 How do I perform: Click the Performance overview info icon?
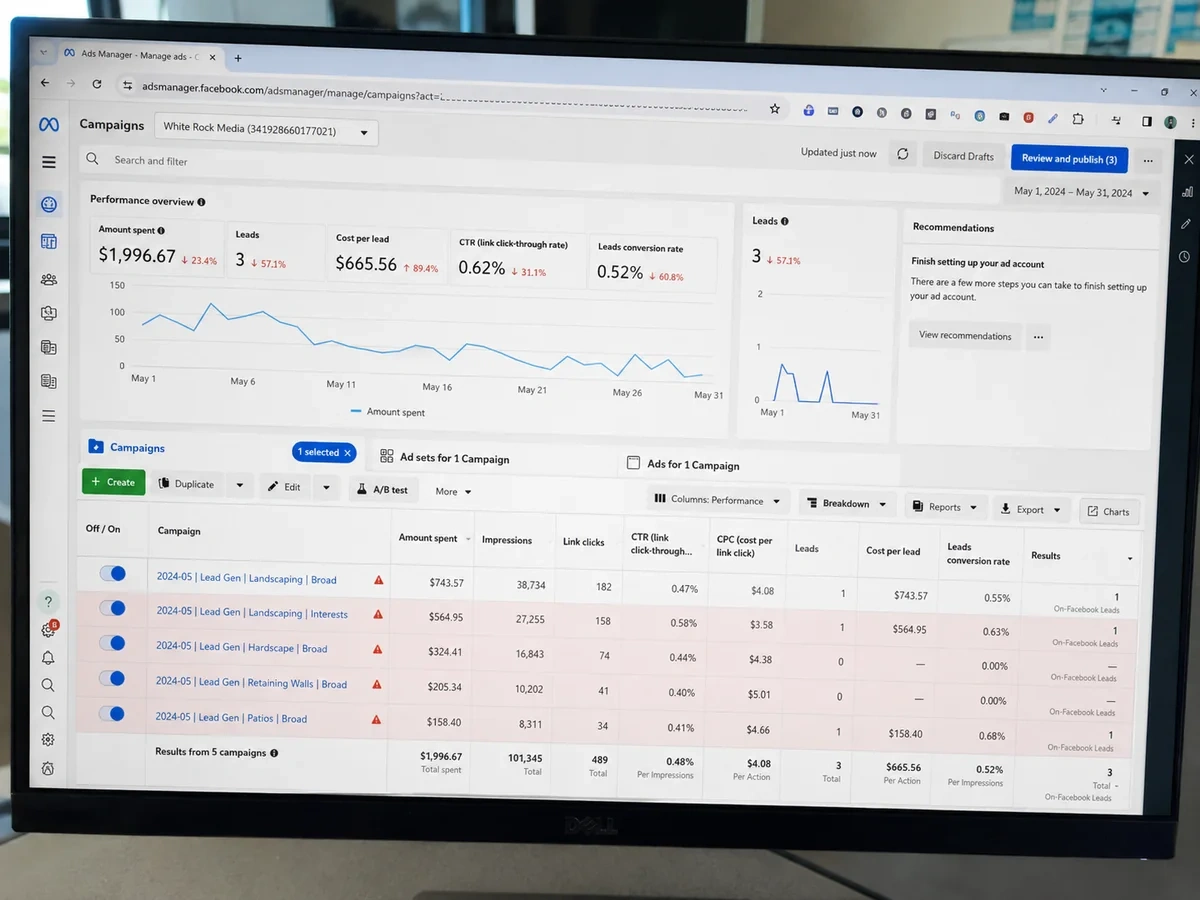tap(201, 202)
